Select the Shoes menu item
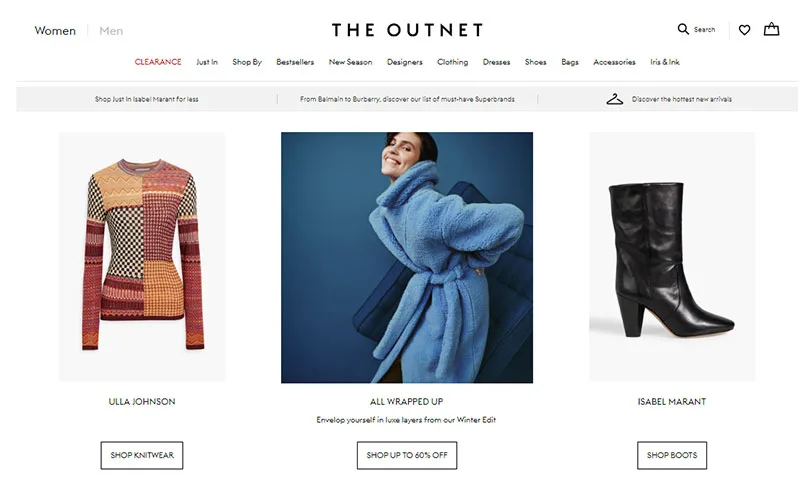 pyautogui.click(x=535, y=62)
